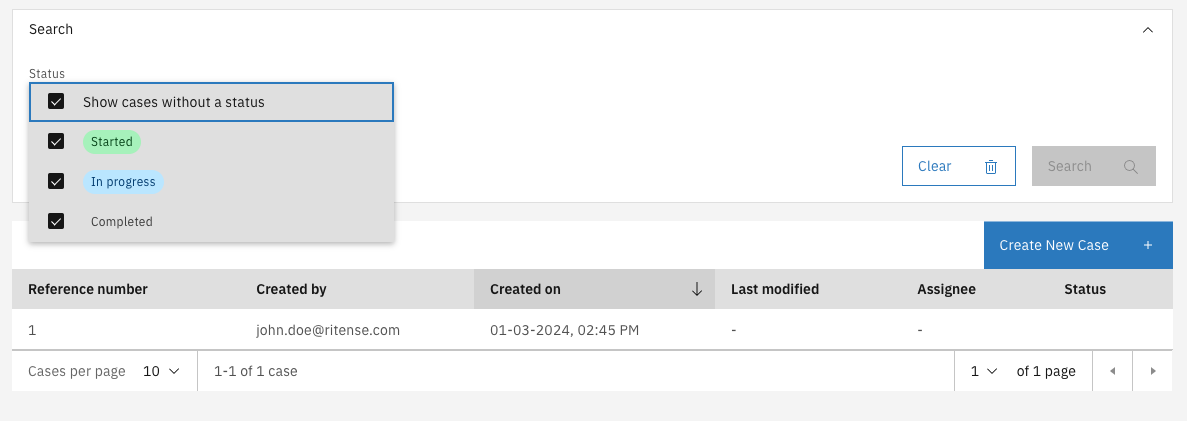Click the Clear button text
The height and width of the screenshot is (421, 1187).
pyautogui.click(x=934, y=167)
